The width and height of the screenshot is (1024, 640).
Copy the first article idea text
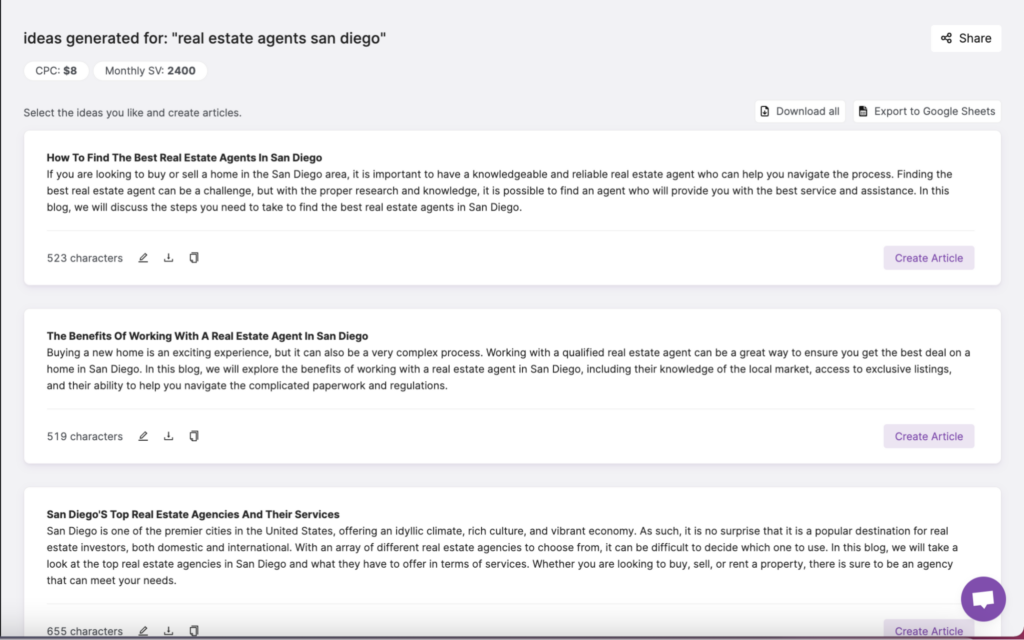pyautogui.click(x=194, y=257)
